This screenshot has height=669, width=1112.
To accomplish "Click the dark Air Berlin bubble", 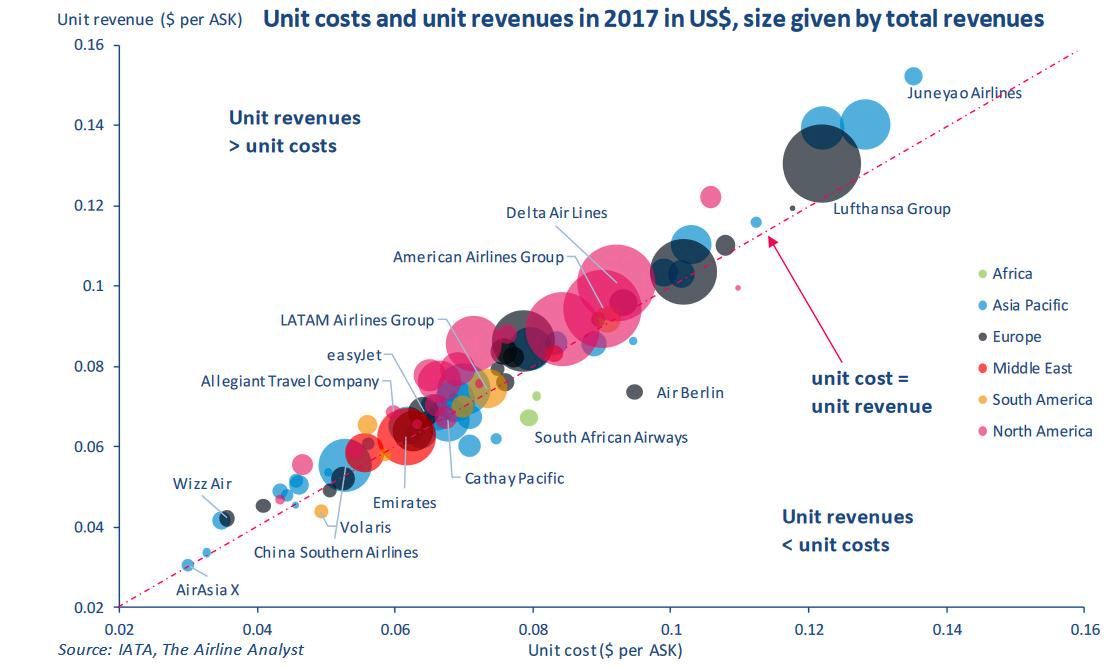I will click(634, 392).
